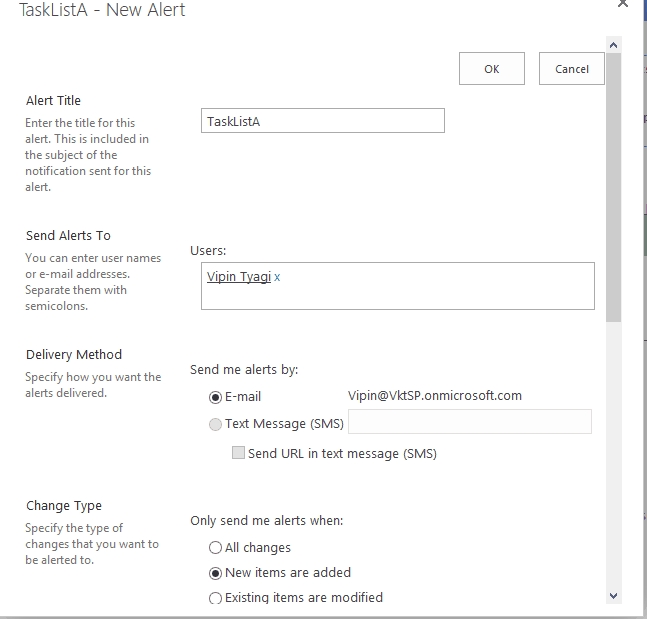Select the All changes radio button
Viewport: 647px width, 619px height.
[215, 548]
